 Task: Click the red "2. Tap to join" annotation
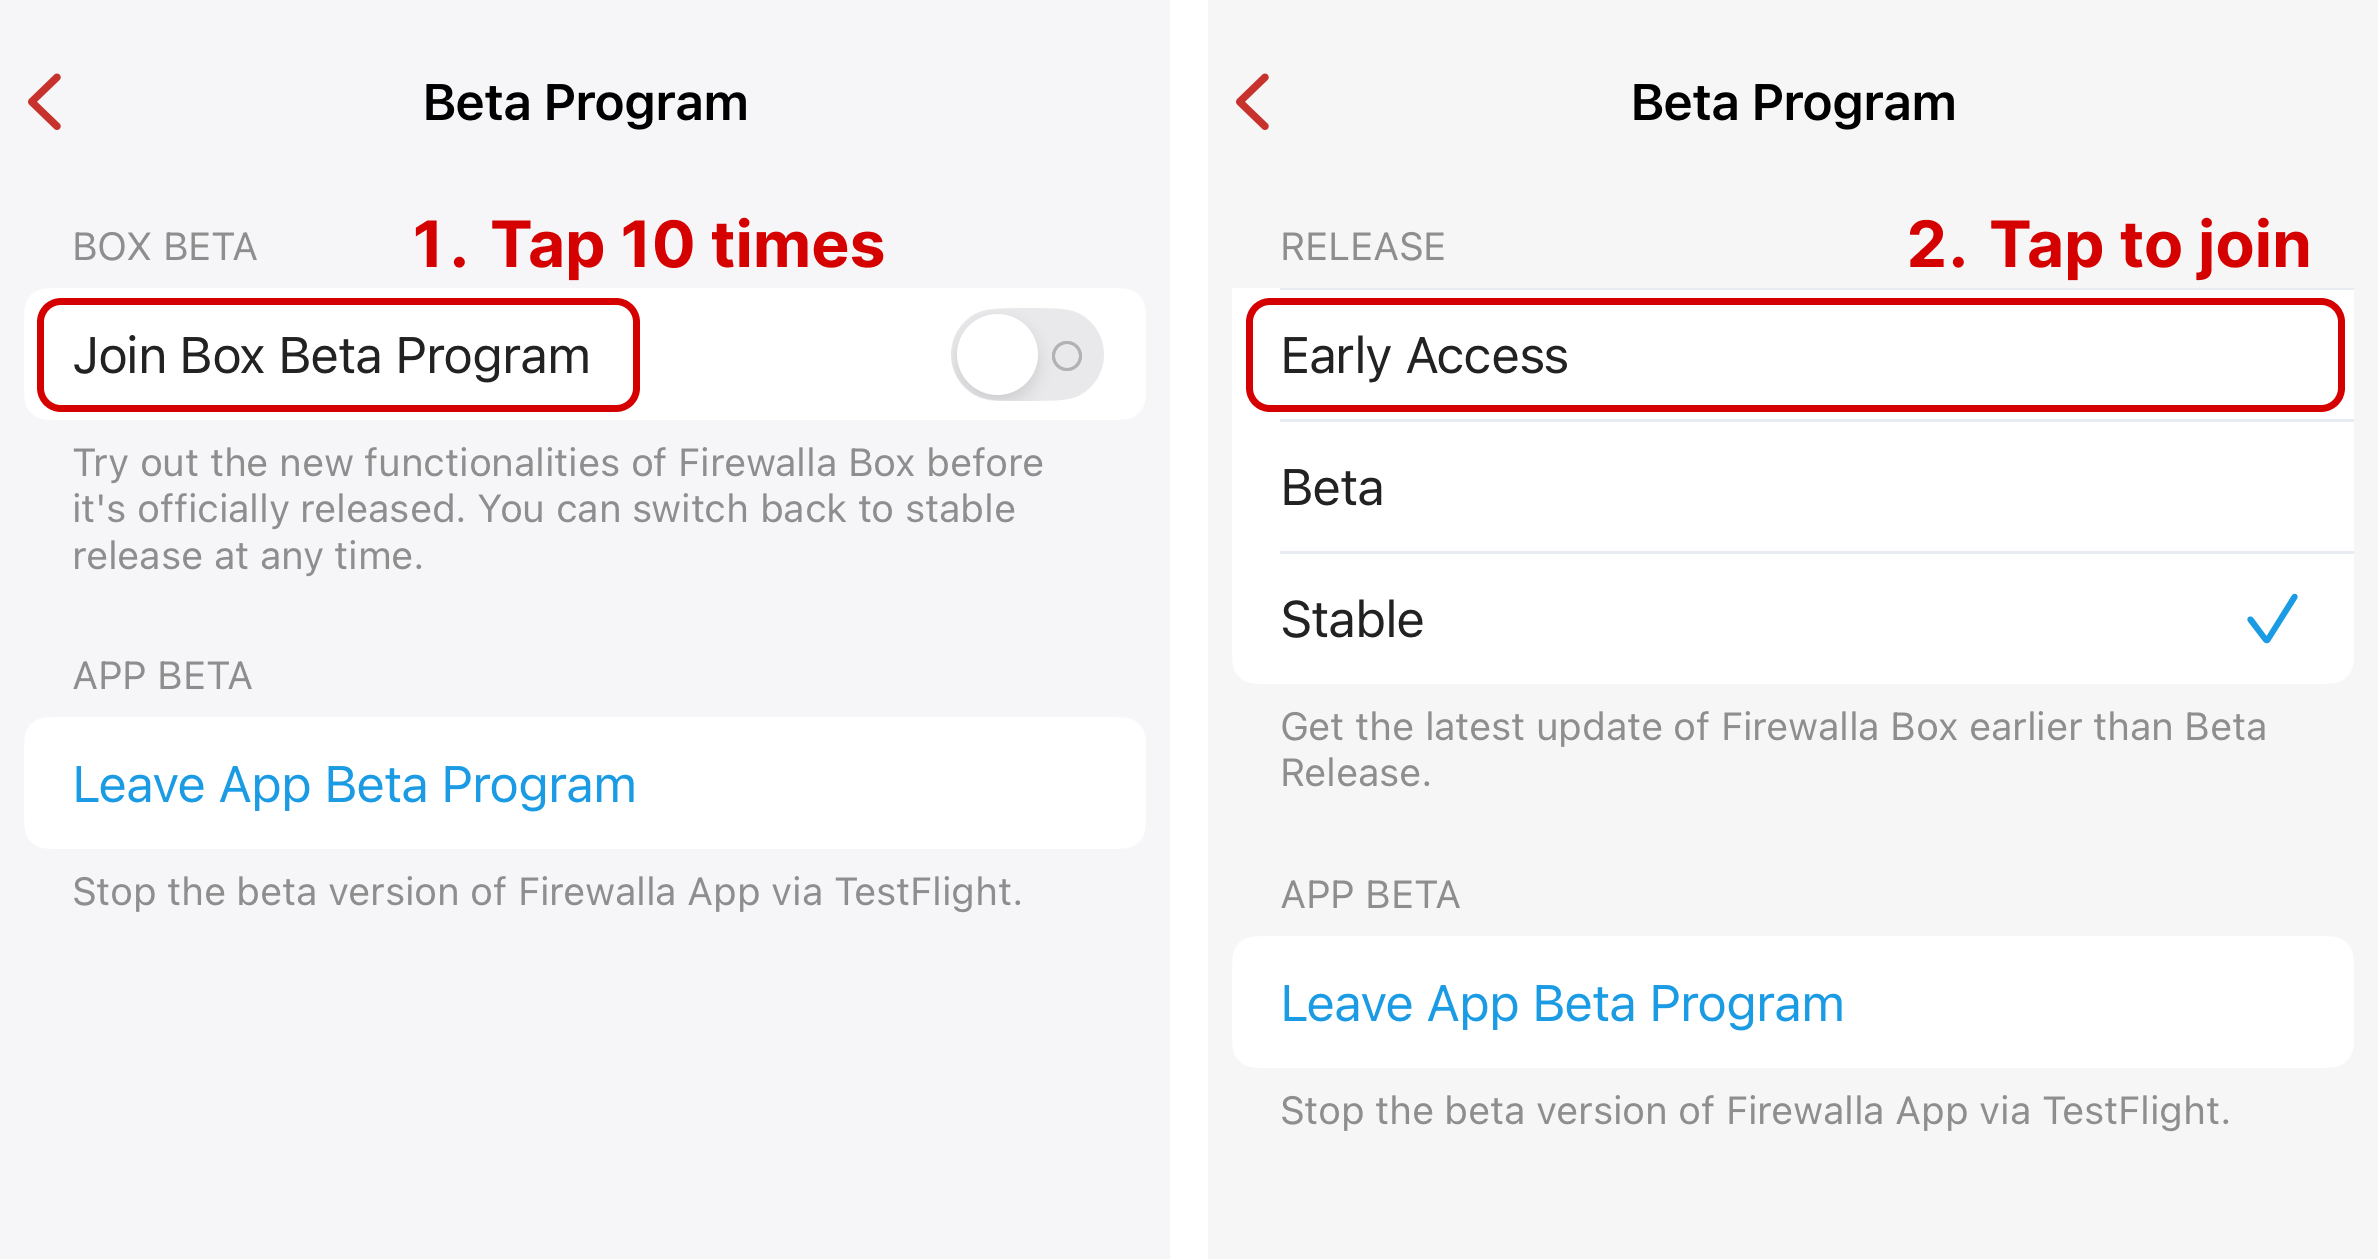click(x=2108, y=245)
